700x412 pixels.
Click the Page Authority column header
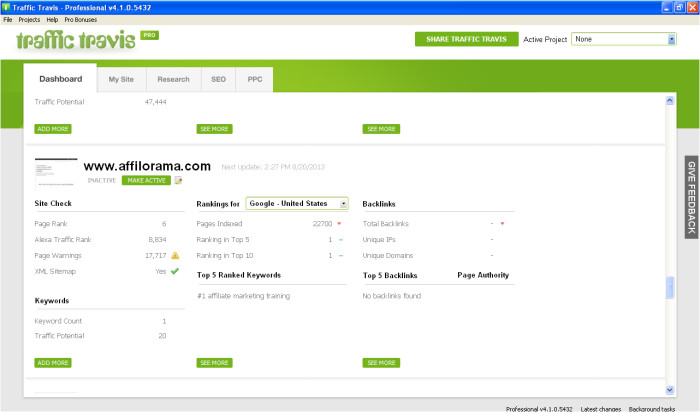(x=483, y=275)
